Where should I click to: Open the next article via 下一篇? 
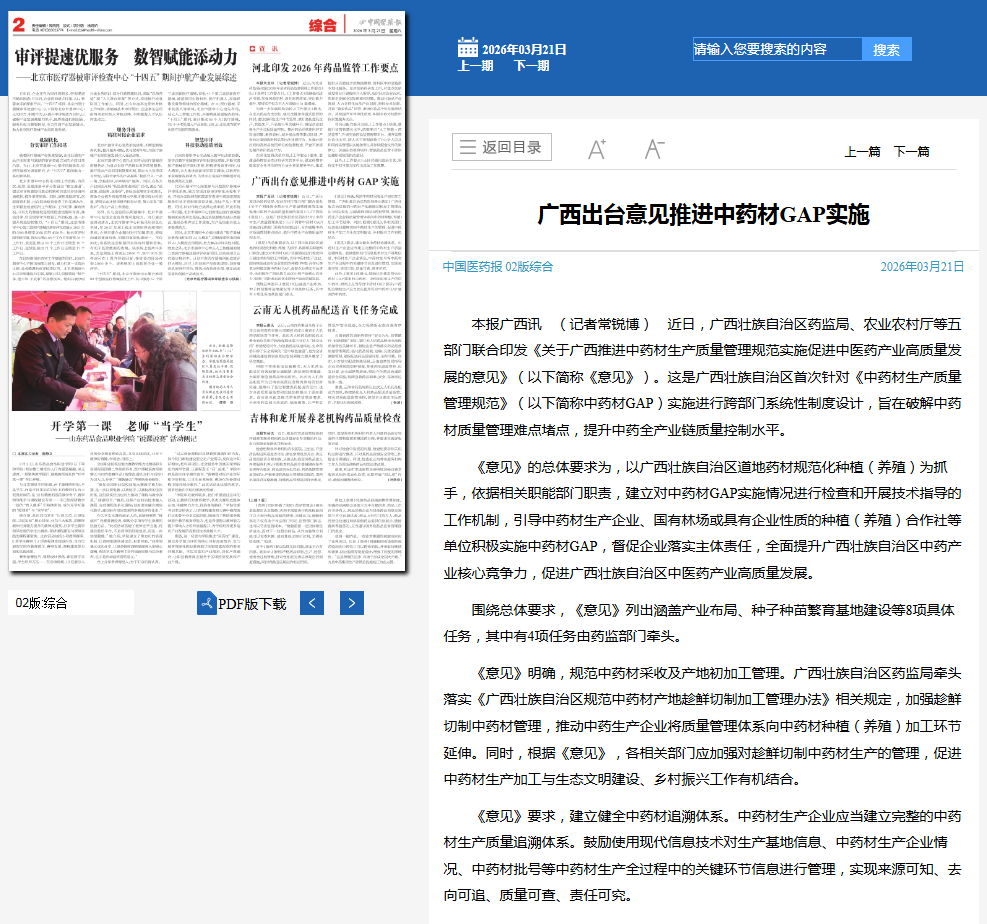click(x=912, y=151)
